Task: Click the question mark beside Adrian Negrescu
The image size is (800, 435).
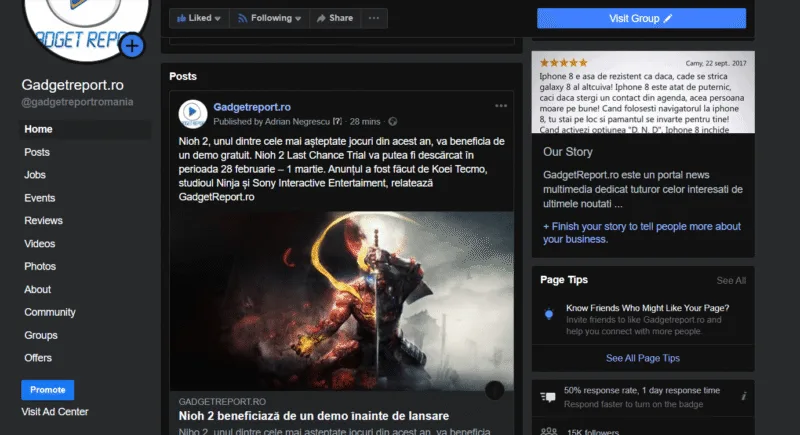Action: [337, 122]
